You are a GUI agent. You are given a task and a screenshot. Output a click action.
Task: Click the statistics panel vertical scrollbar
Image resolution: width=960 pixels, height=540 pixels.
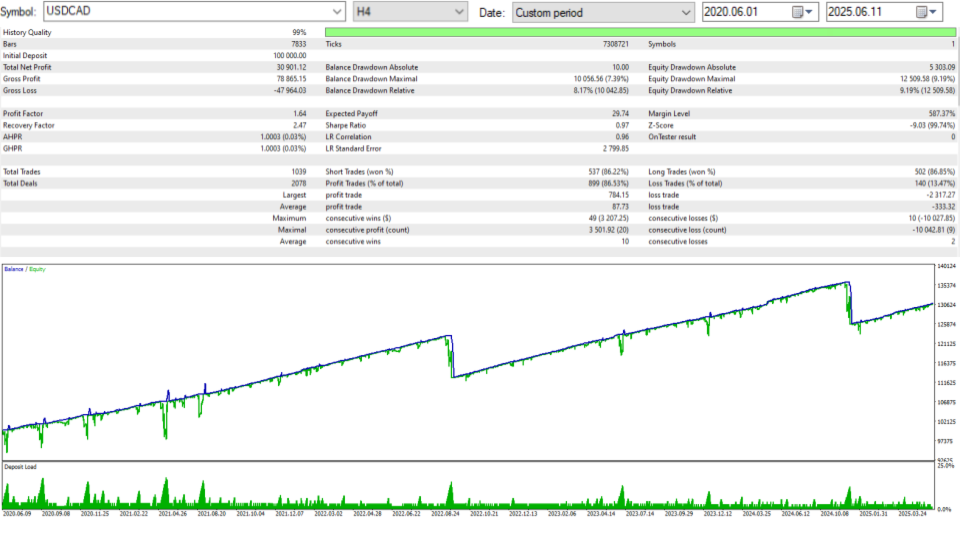click(x=958, y=141)
